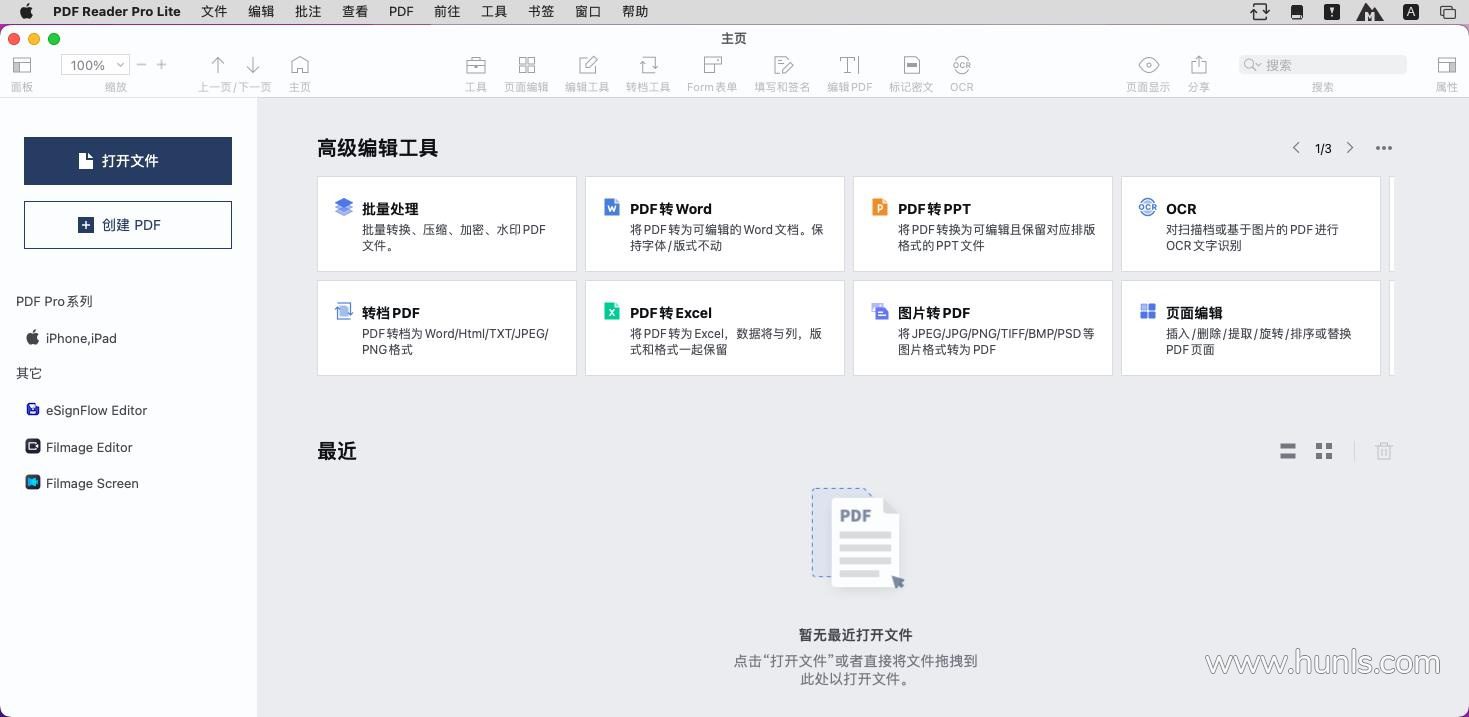Open the three-dot more options menu
The height and width of the screenshot is (717, 1469).
(x=1384, y=148)
